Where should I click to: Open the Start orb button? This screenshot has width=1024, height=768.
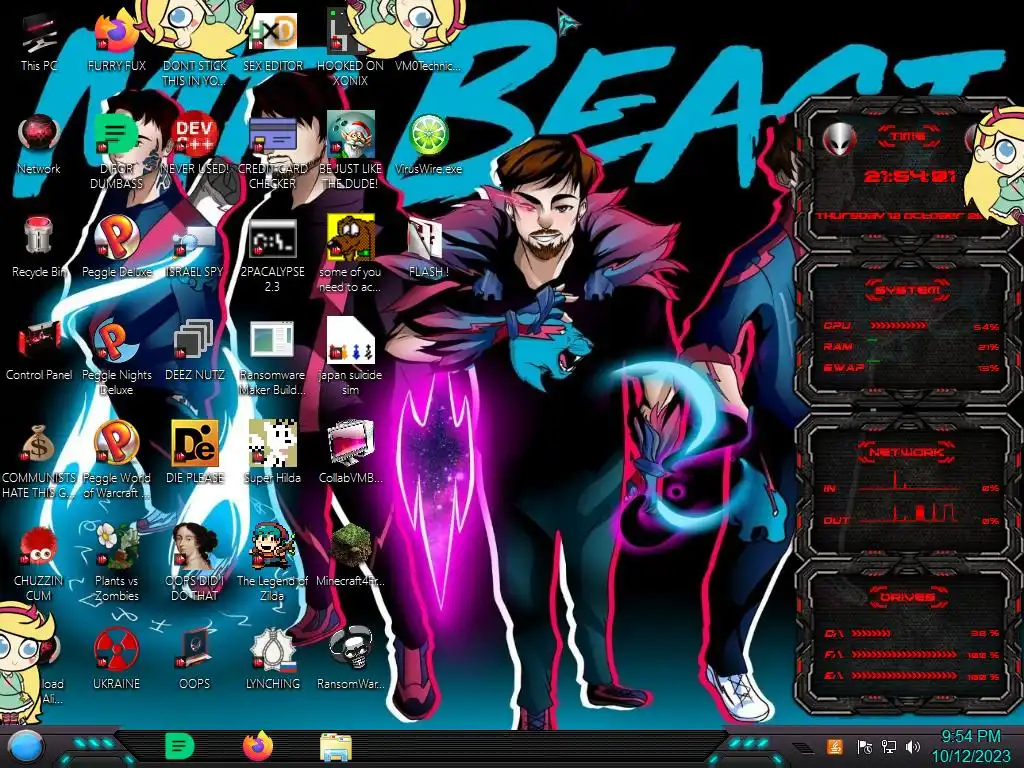coord(26,747)
